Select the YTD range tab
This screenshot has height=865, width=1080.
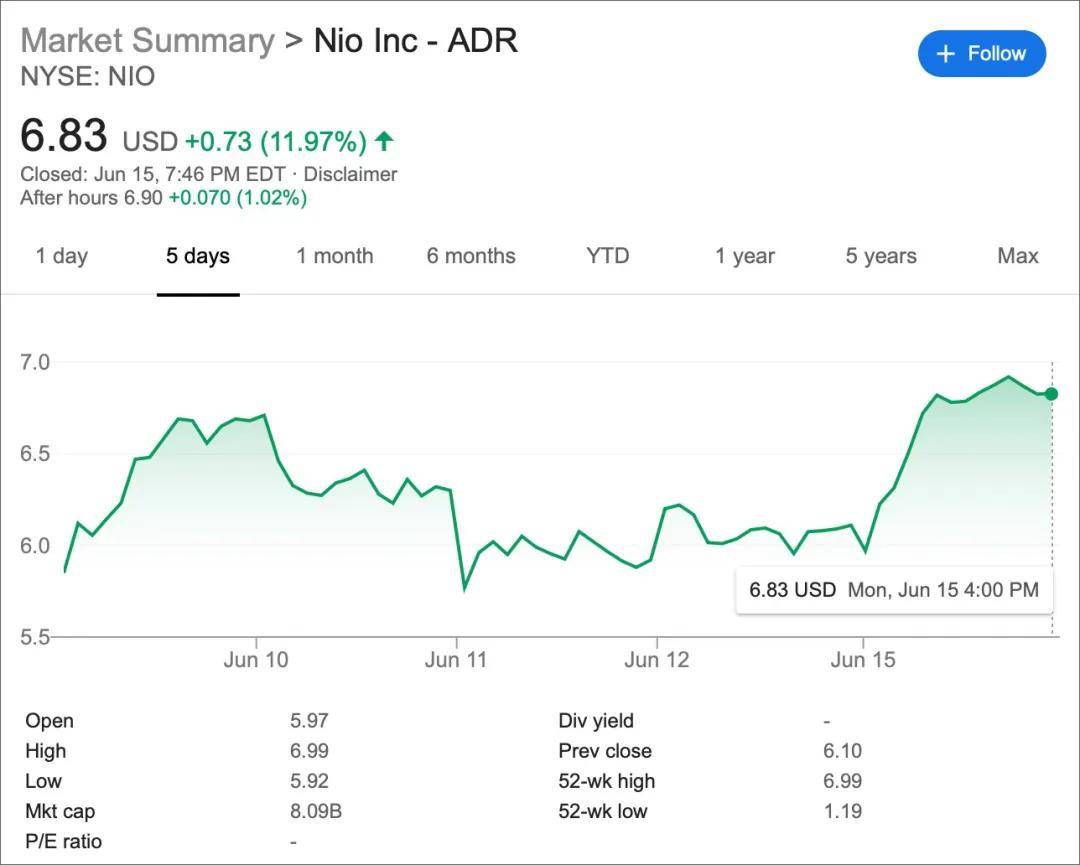point(608,256)
